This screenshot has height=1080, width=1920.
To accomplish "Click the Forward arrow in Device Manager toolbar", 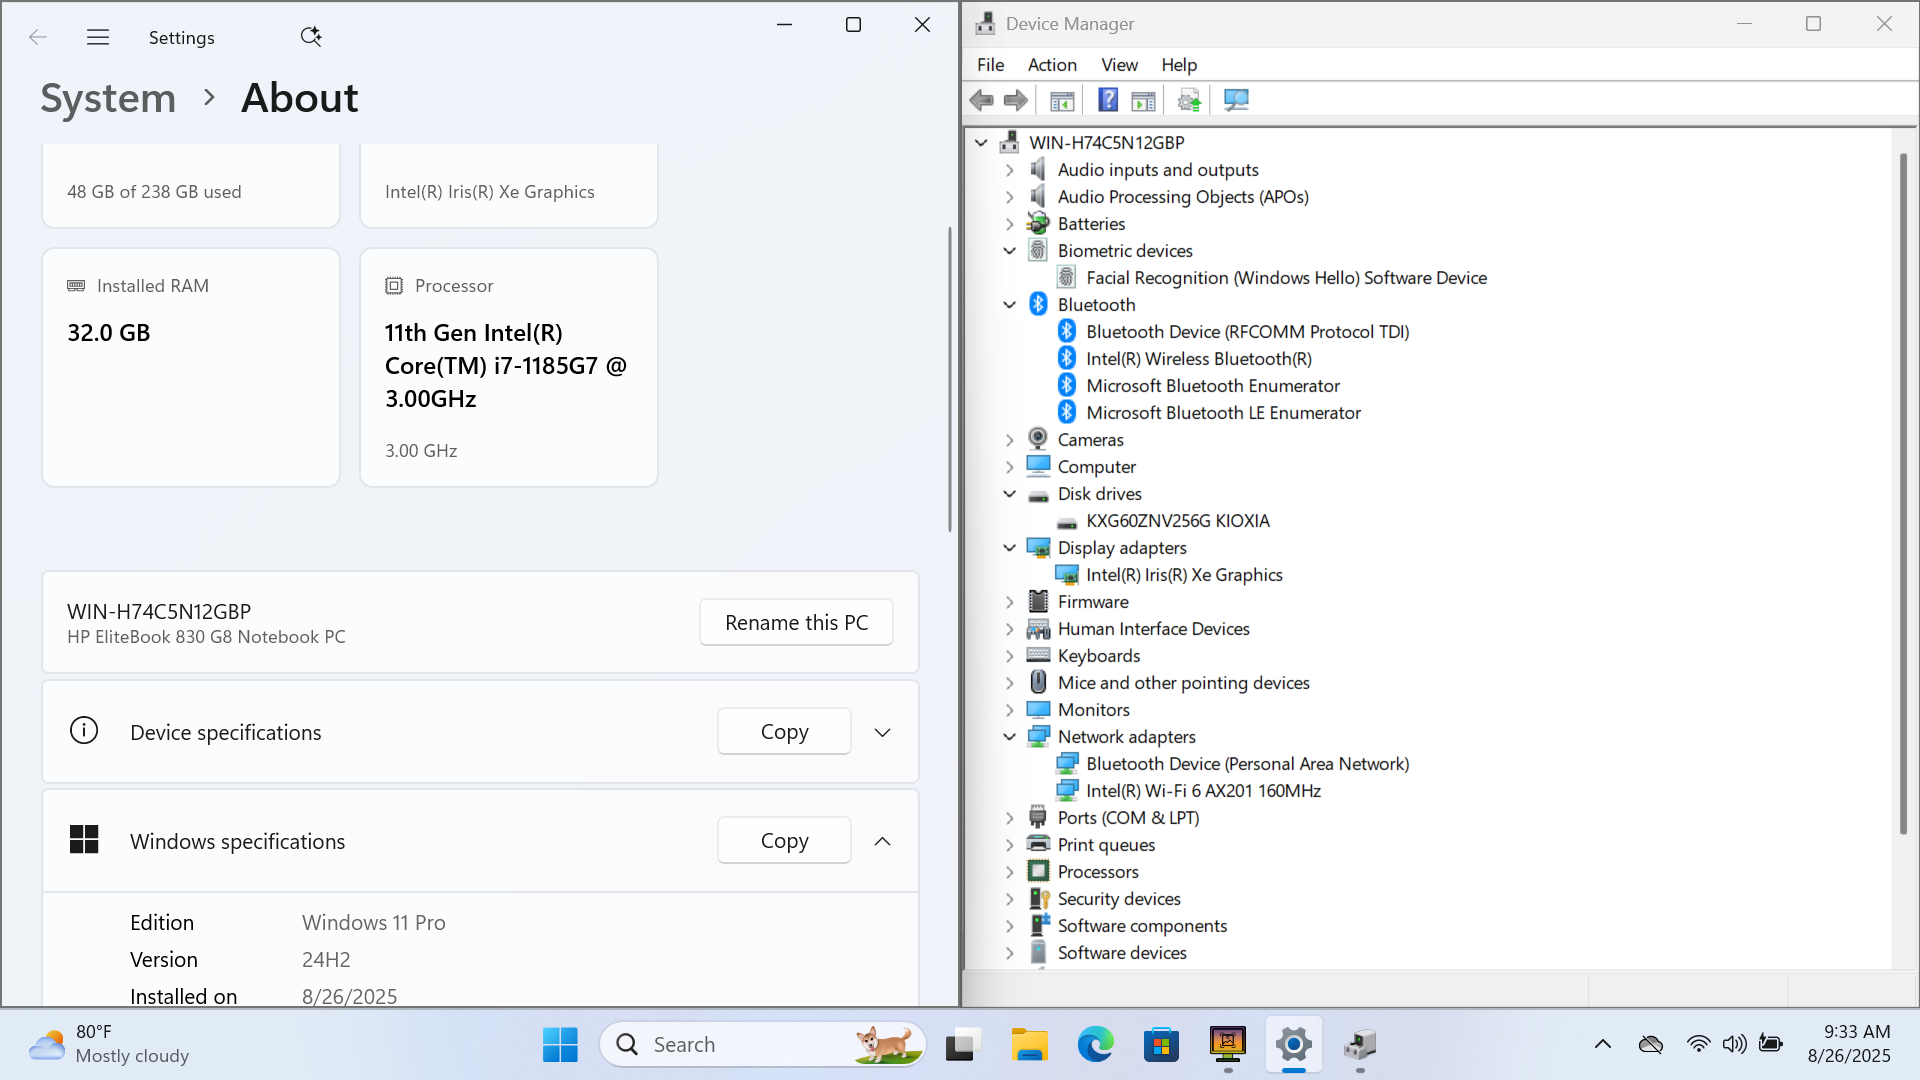I will 1015,100.
